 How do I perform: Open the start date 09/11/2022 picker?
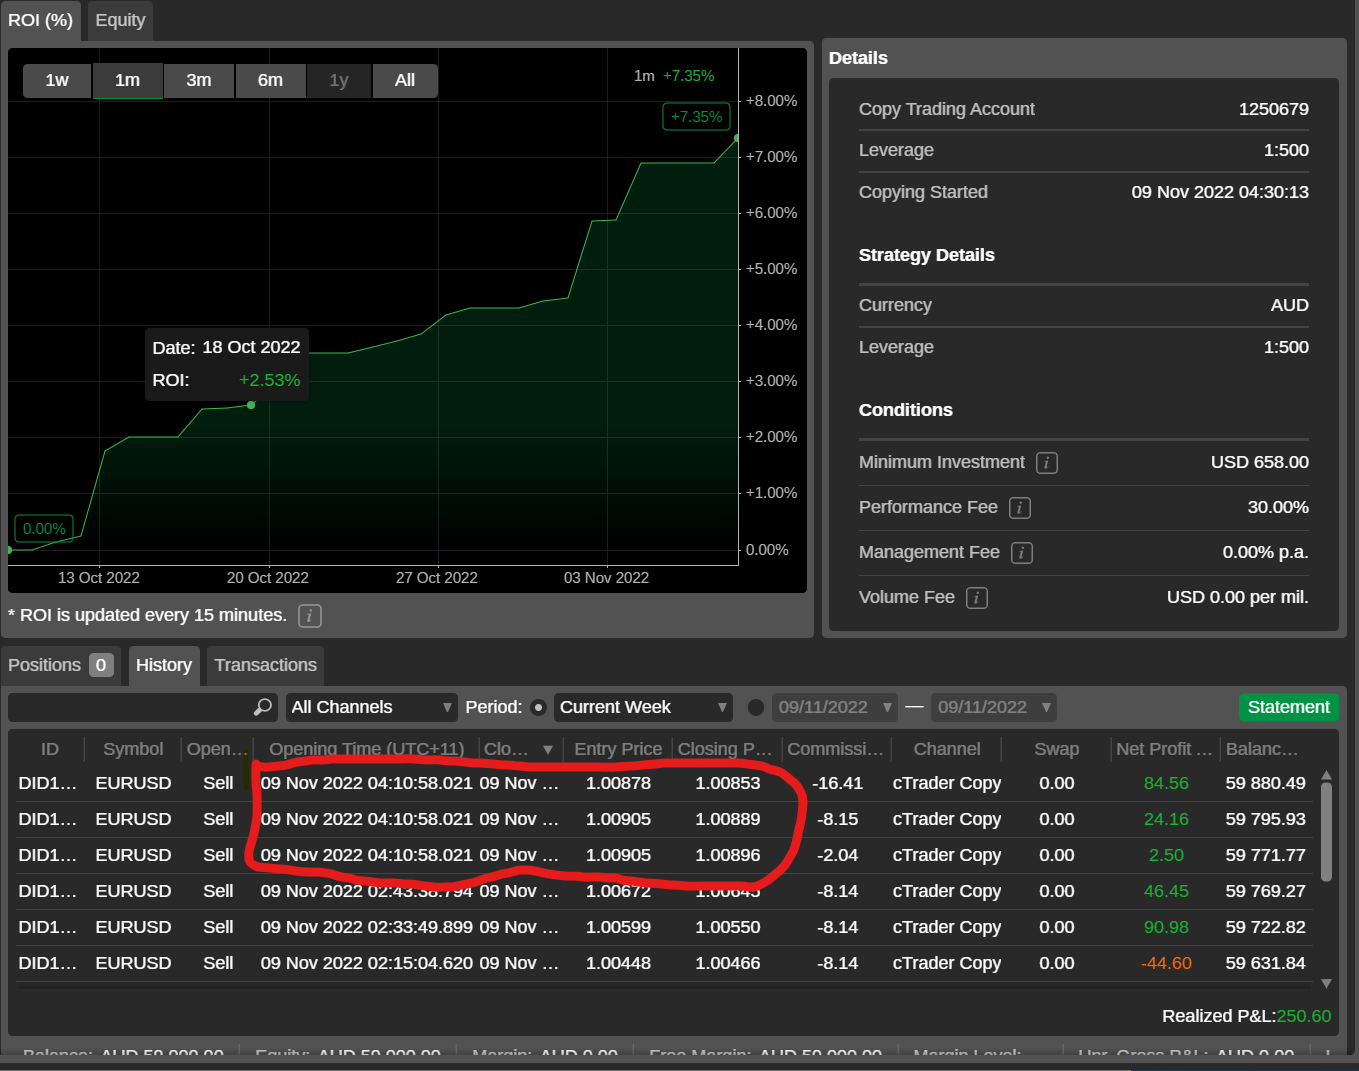coord(835,708)
